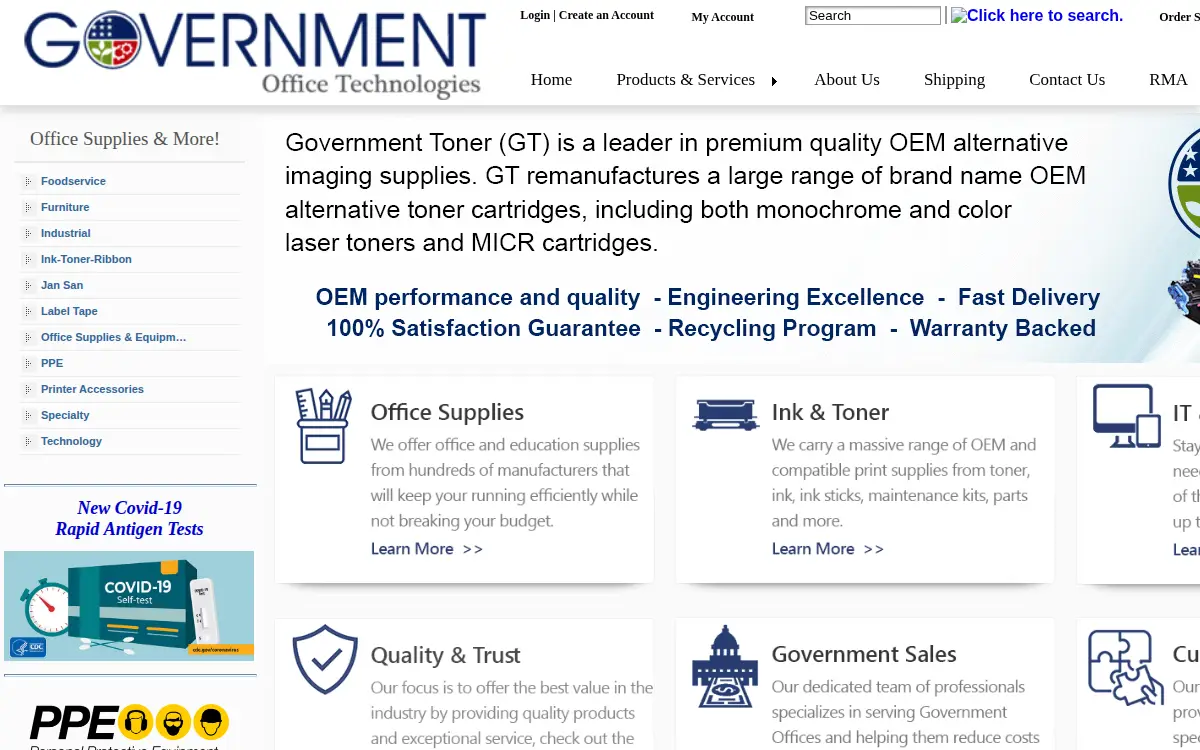Click the Ink & Toner cartridge icon

point(725,414)
